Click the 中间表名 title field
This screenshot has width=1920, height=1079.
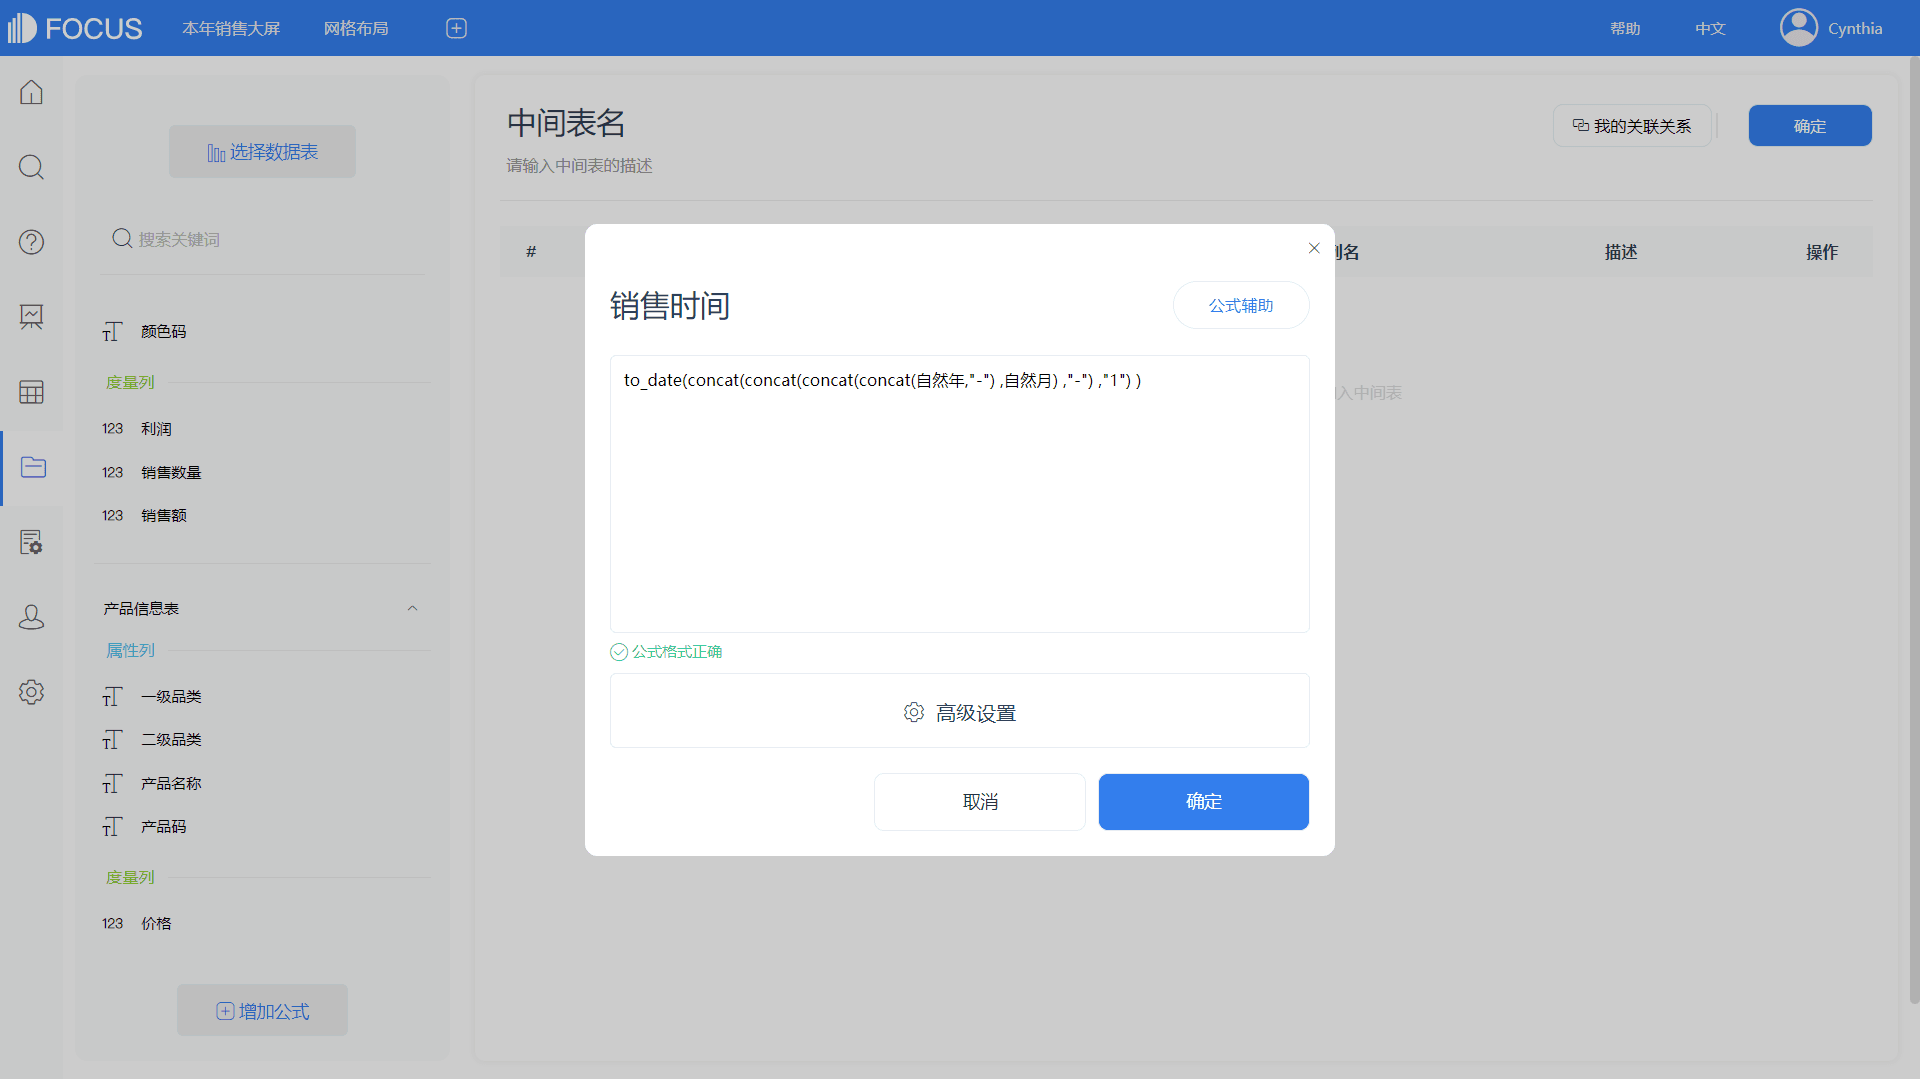(566, 123)
